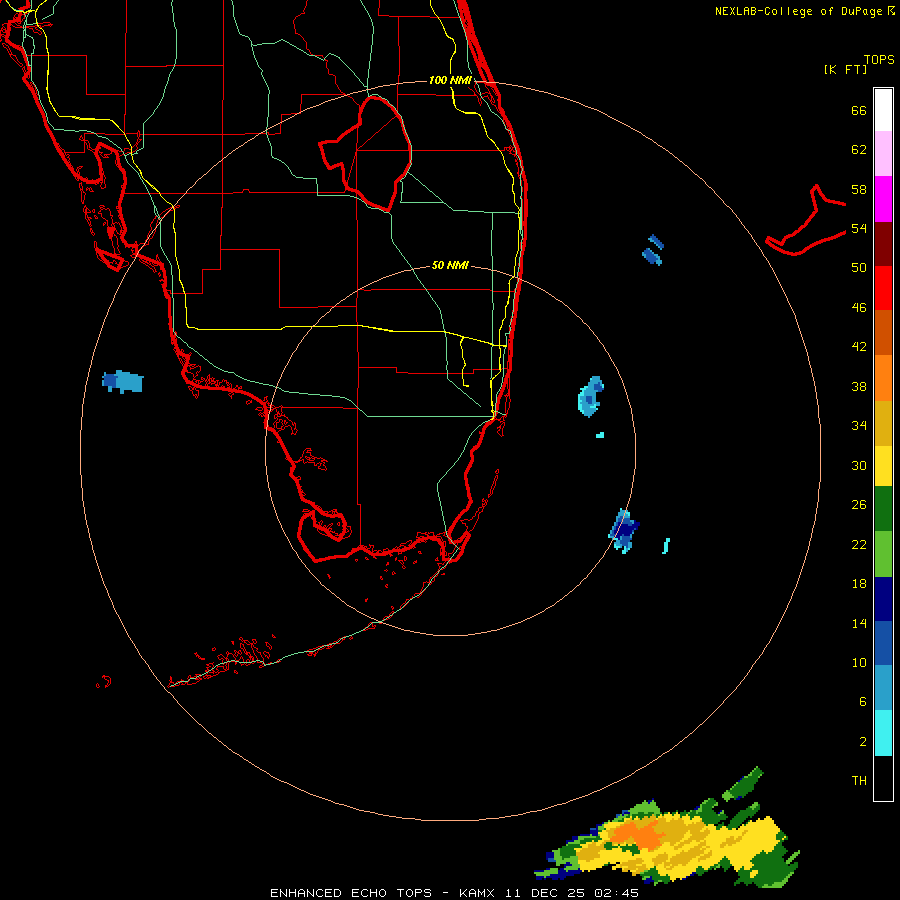Select the gold swatch between 38 and 34
900x900 pixels.
point(883,424)
